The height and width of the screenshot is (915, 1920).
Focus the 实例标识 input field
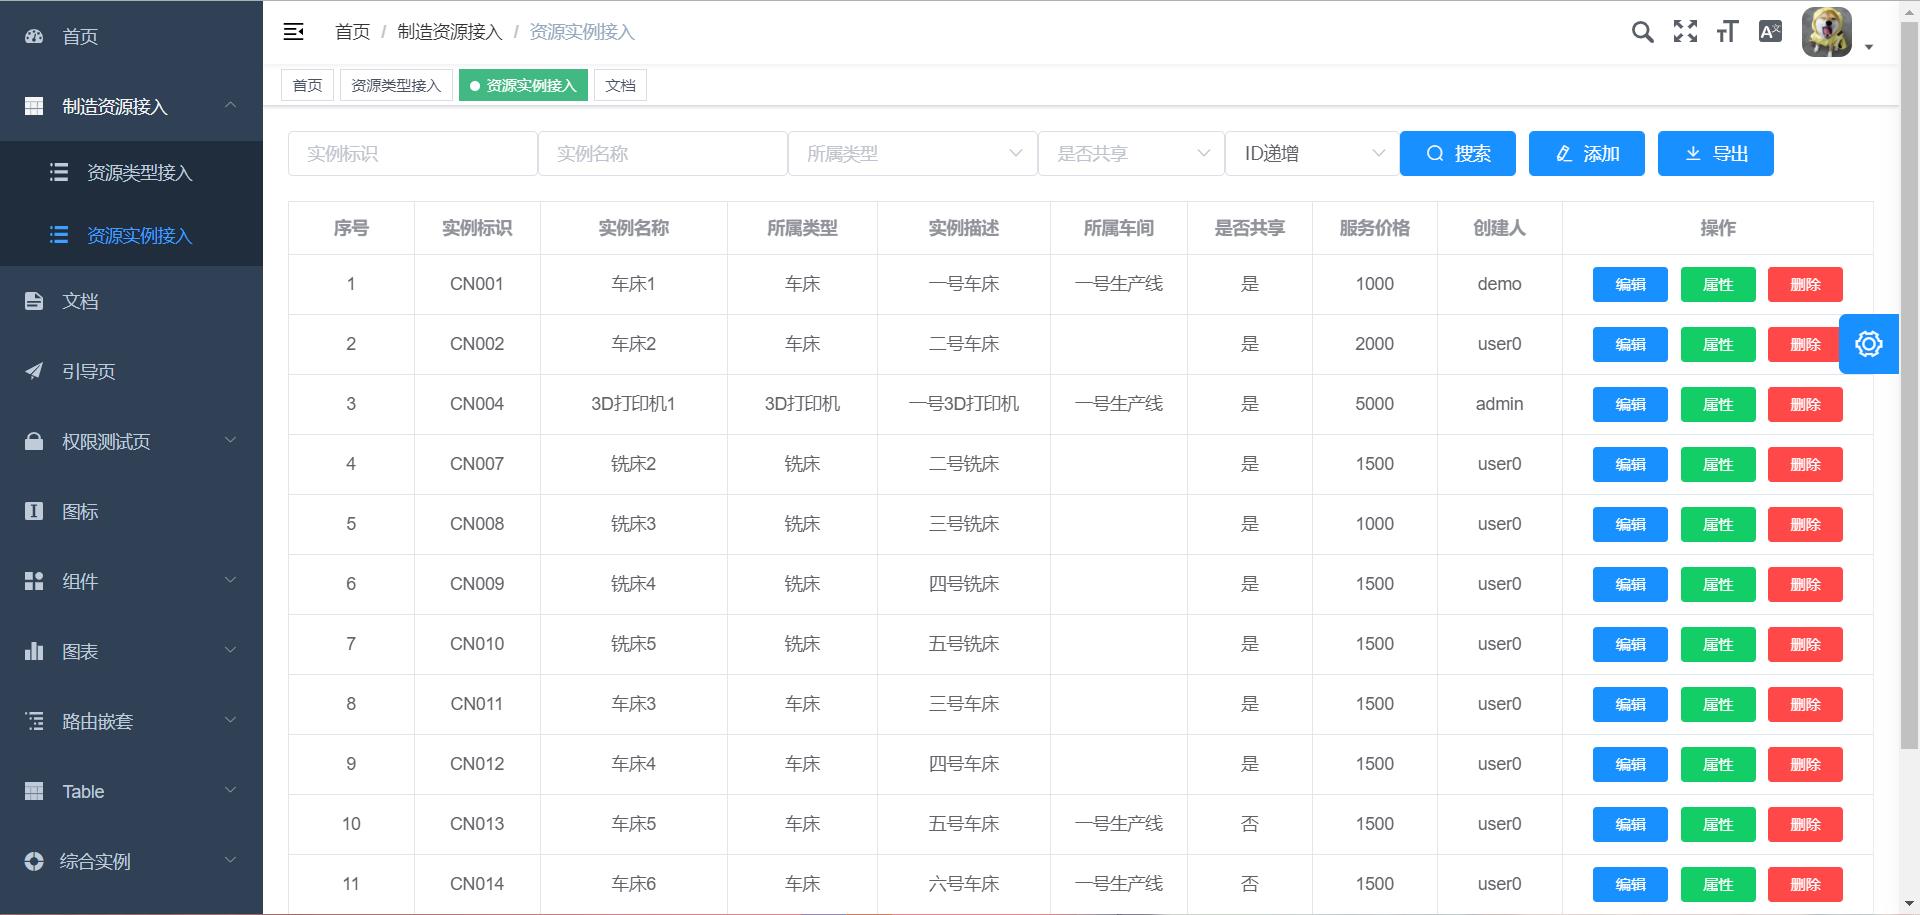412,154
